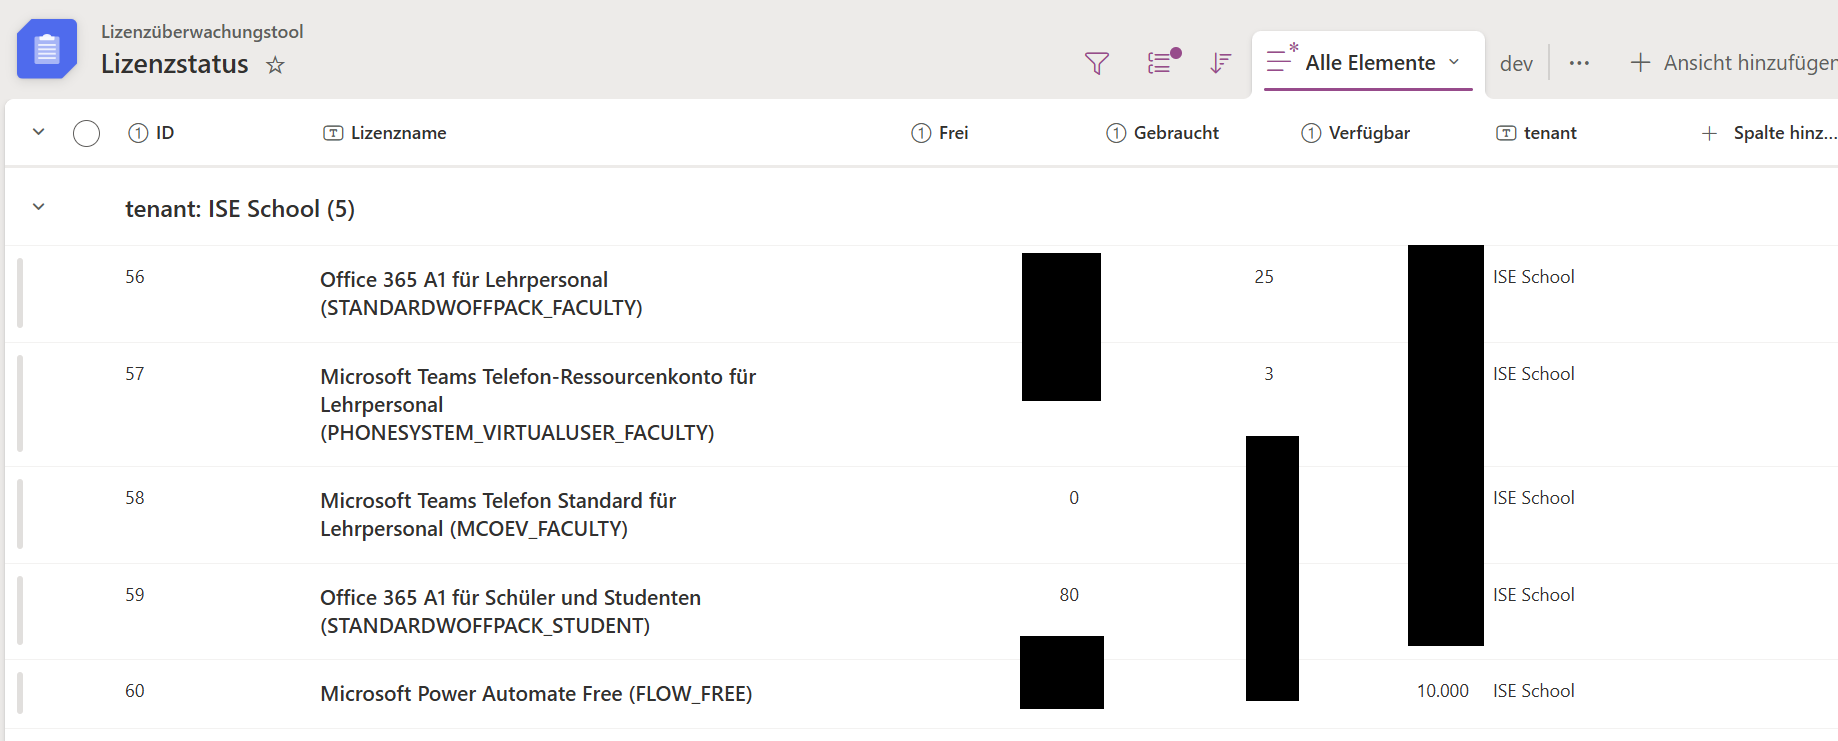The image size is (1838, 741).
Task: Open Microsoft Teams Telefon-Ressourcenkonto für Lehrpersonal item
Action: (538, 405)
